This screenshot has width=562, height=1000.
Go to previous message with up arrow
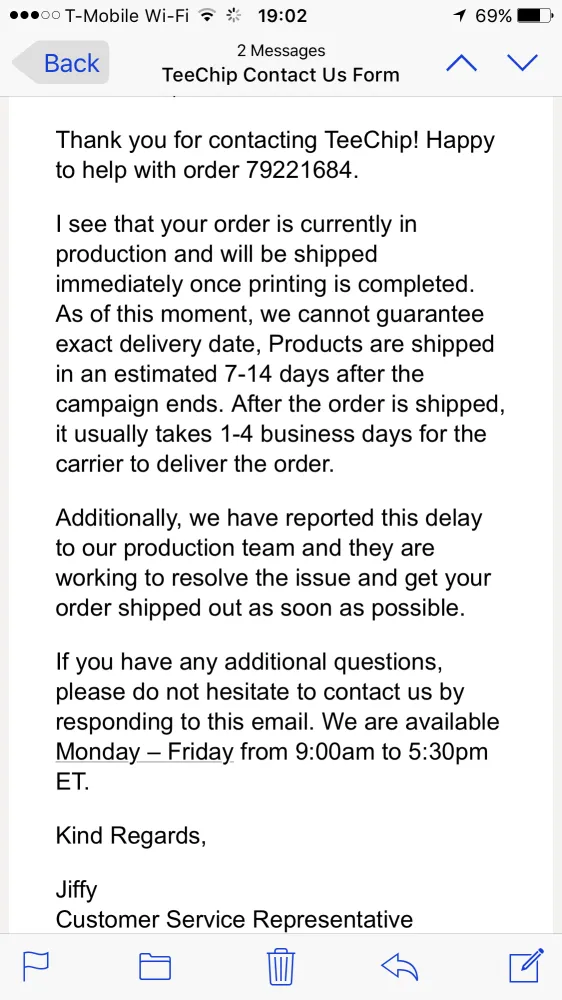click(x=461, y=62)
